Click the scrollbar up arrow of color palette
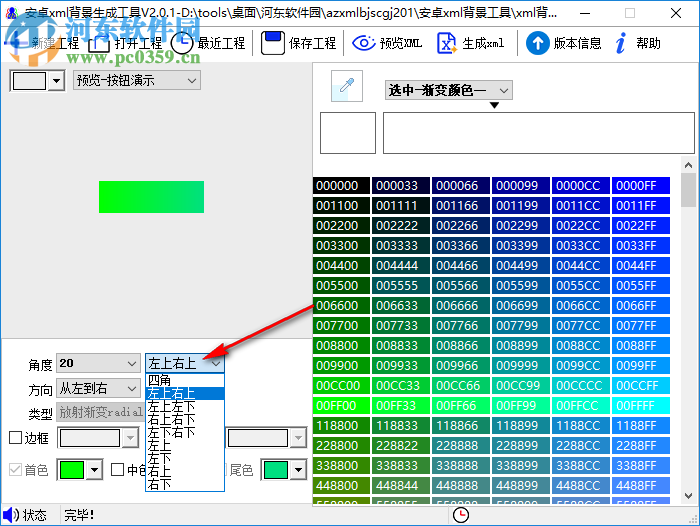Screen dimensions: 700x526 click(x=688, y=165)
